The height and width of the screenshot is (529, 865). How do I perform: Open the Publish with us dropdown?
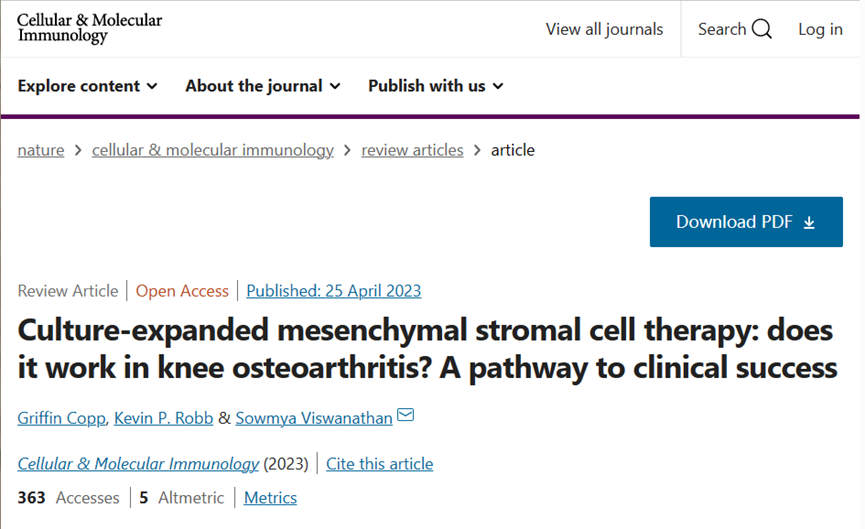(x=436, y=86)
